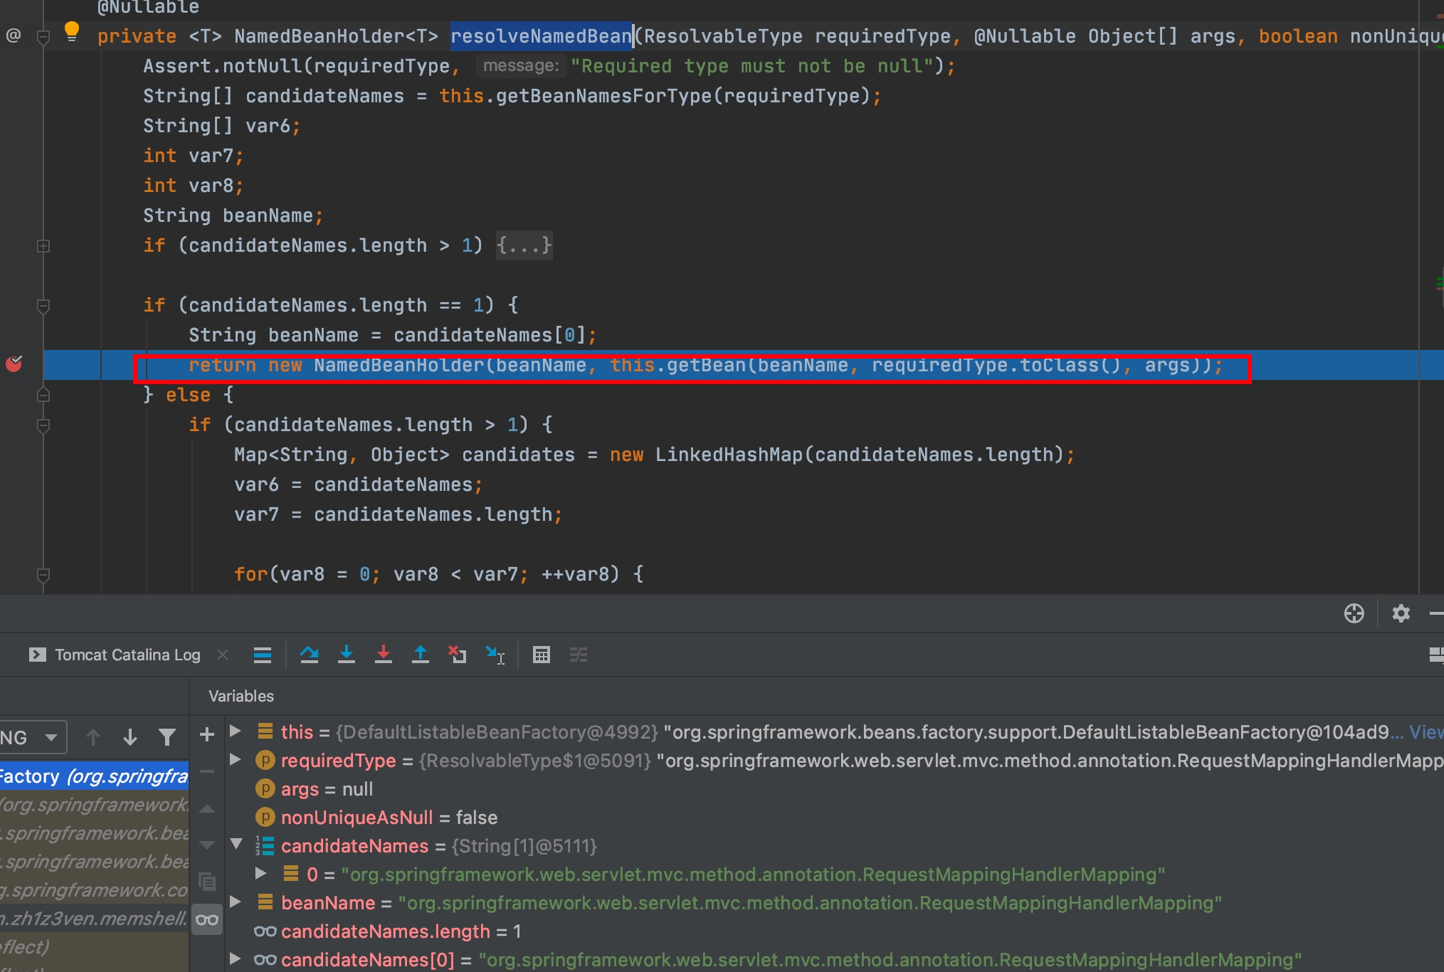This screenshot has width=1444, height=972.
Task: Toggle show watches glasses button
Action: tap(207, 920)
